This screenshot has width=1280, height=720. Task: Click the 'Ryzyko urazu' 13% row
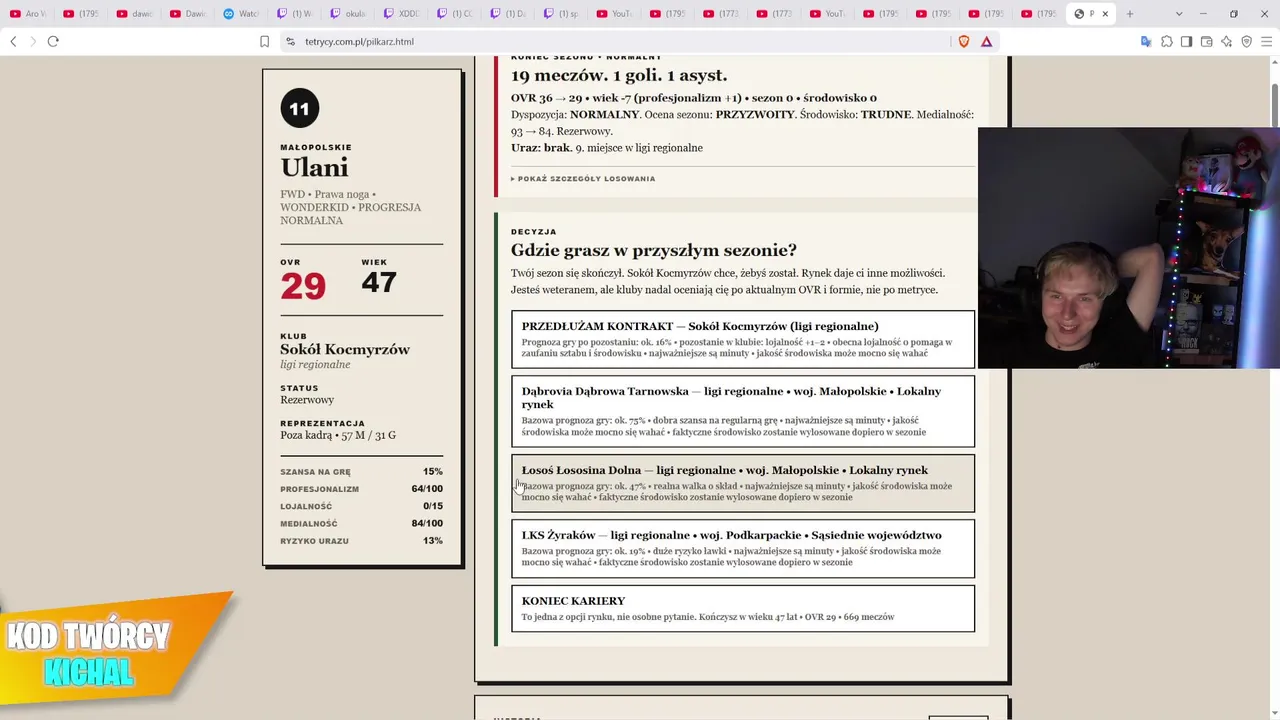361,541
